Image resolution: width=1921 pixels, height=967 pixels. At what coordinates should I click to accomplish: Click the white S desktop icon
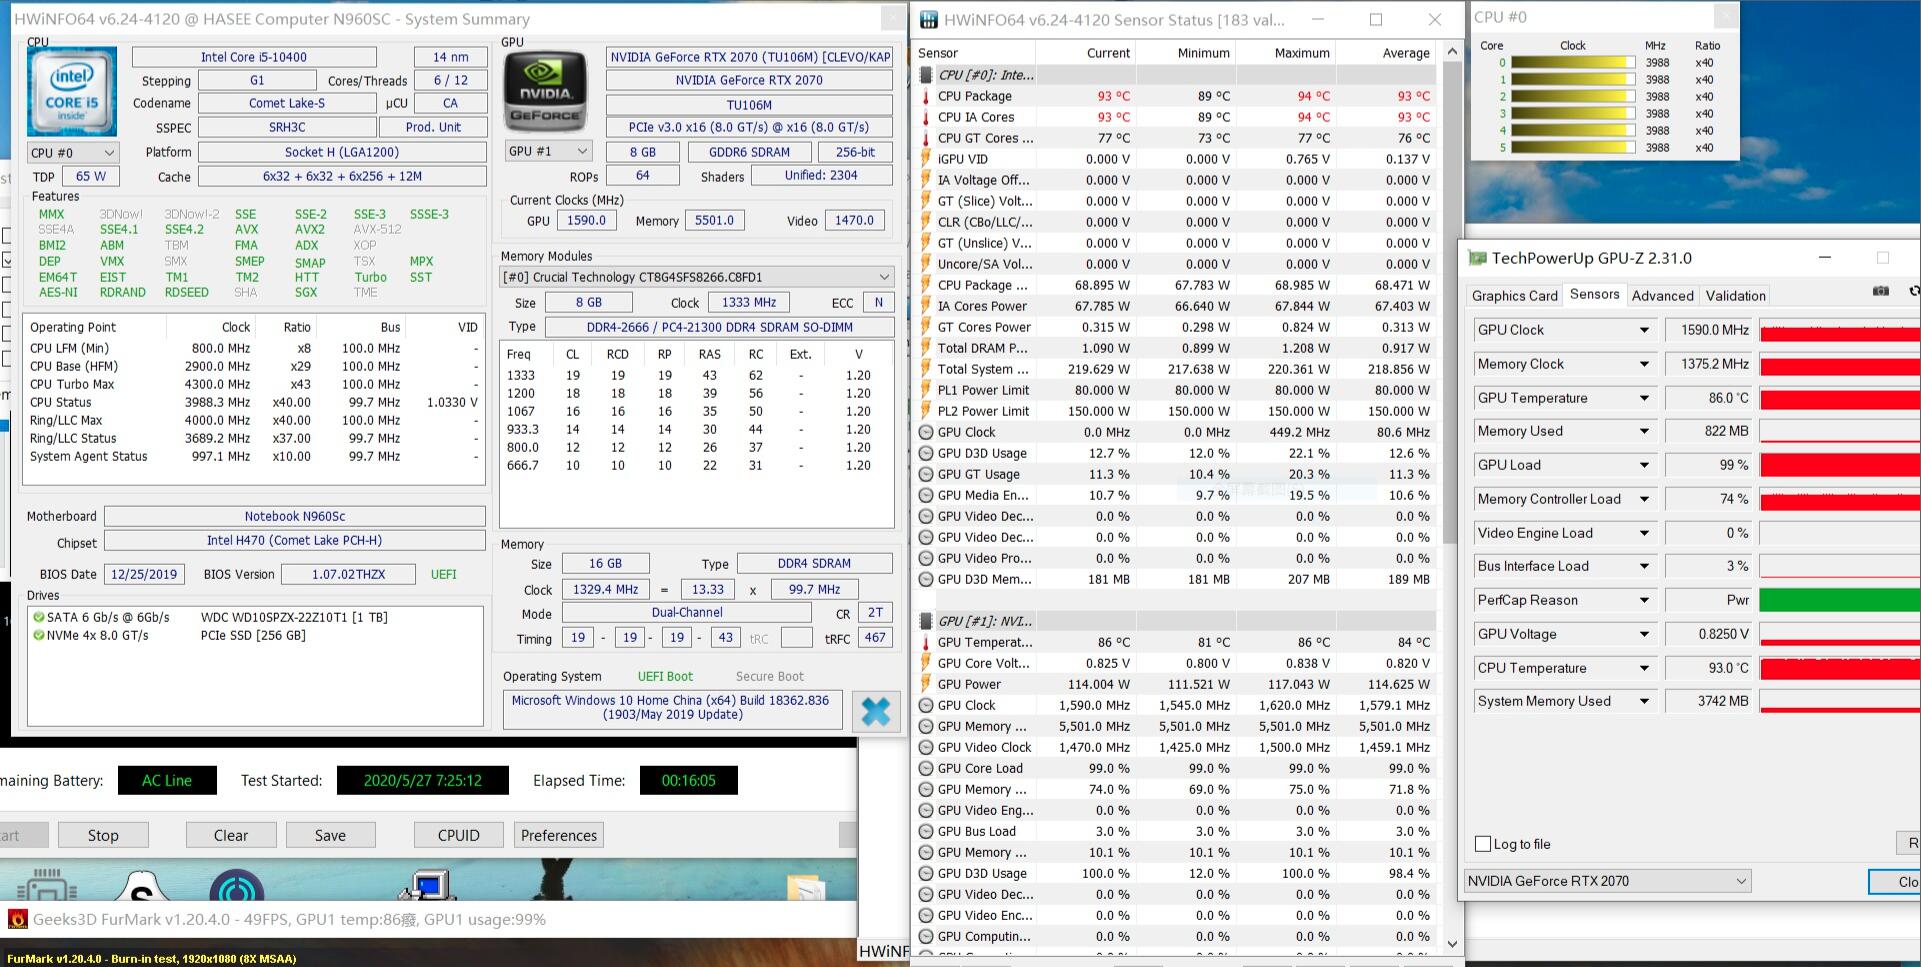pyautogui.click(x=143, y=884)
